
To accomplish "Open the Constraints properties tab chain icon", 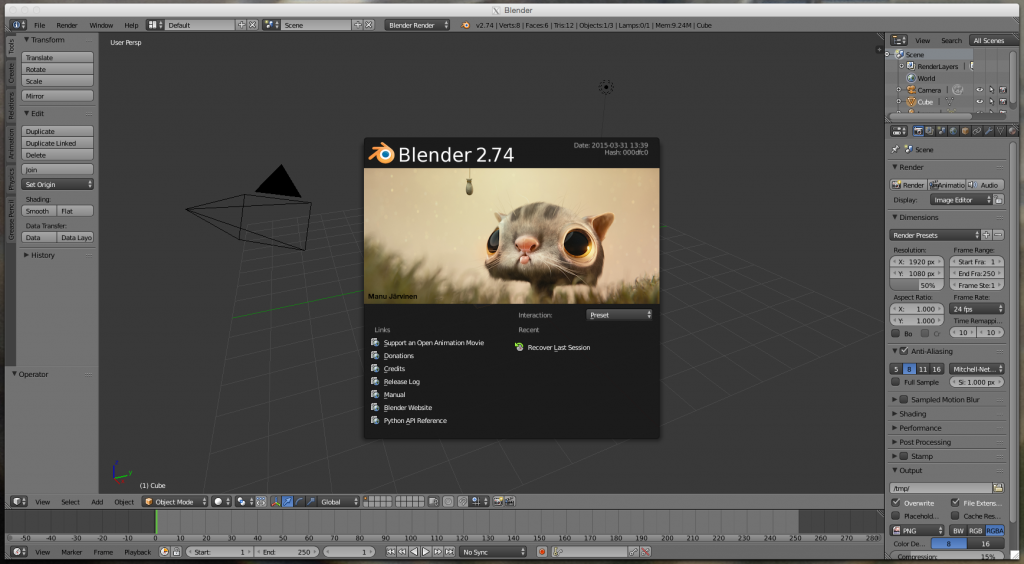I will tap(977, 131).
